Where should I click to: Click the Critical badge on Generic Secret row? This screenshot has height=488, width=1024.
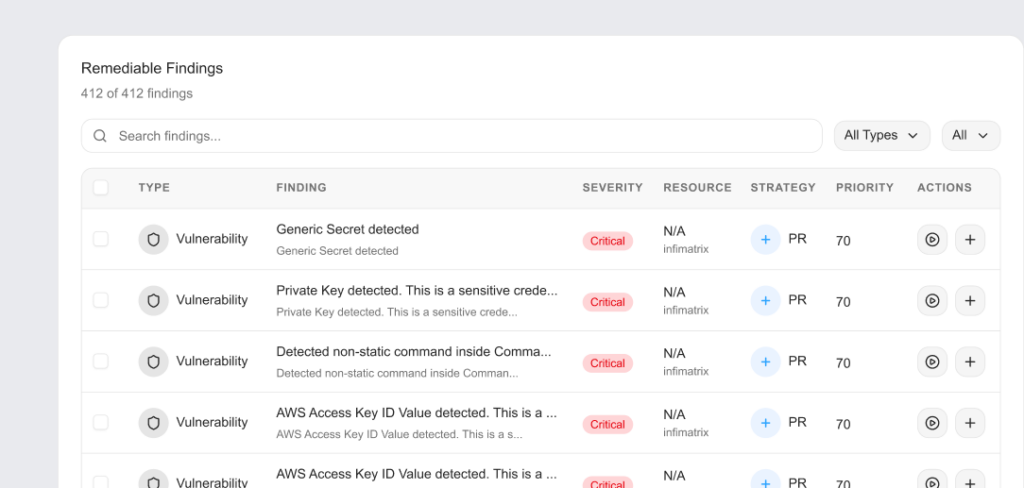click(x=607, y=241)
